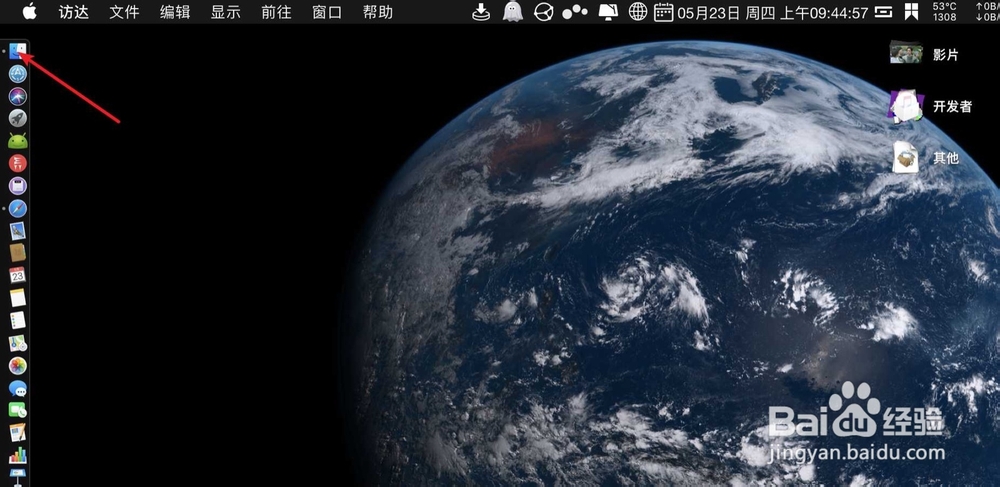Open the 编辑 menu
Image resolution: width=1000 pixels, height=487 pixels.
[x=175, y=12]
